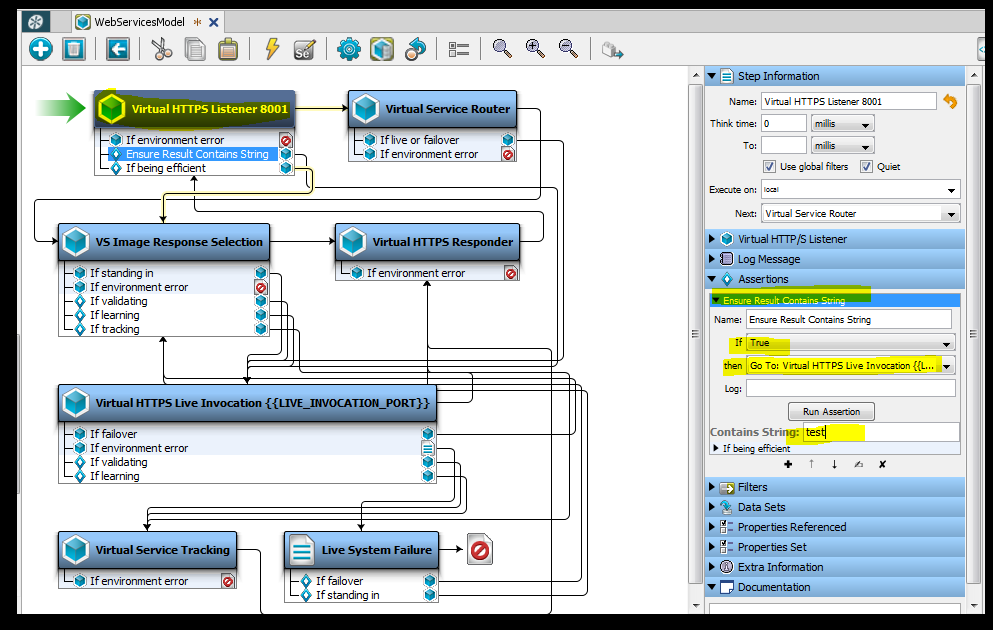Uncheck the Quiet checkbox
The width and height of the screenshot is (993, 630).
[866, 167]
